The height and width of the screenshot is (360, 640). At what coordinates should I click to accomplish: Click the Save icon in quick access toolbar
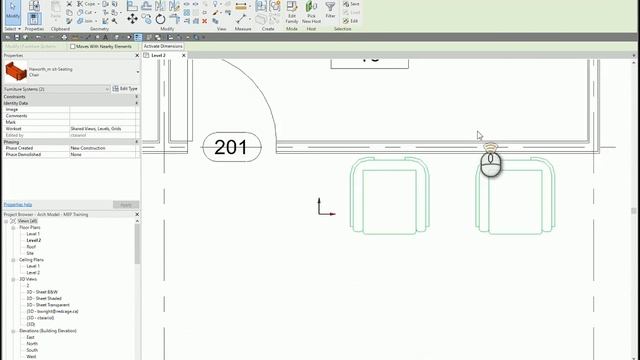[17, 37]
